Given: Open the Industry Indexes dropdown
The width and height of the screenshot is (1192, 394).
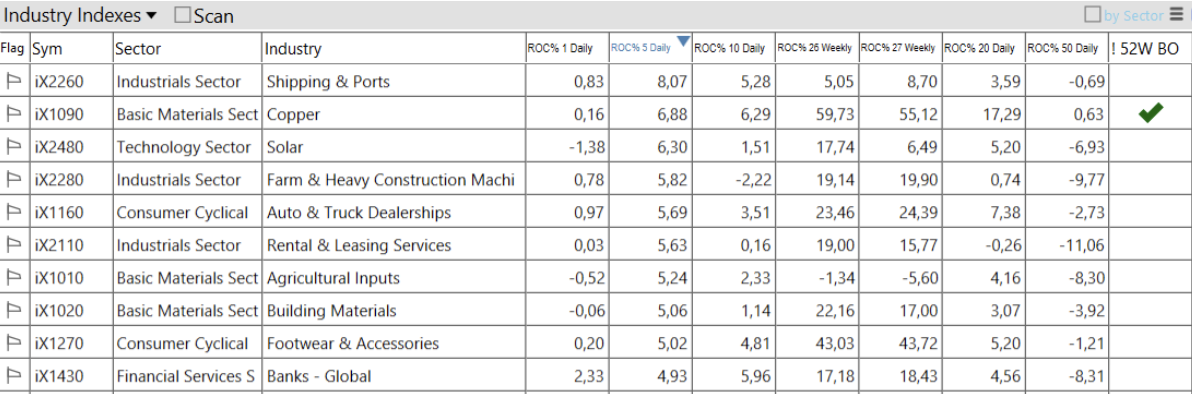Looking at the screenshot, I should [81, 14].
